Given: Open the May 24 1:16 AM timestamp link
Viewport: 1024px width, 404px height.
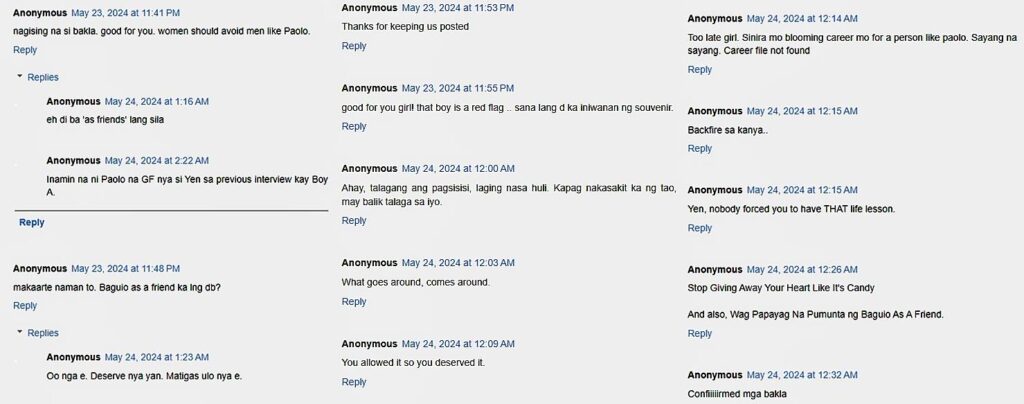Looking at the screenshot, I should coord(157,102).
